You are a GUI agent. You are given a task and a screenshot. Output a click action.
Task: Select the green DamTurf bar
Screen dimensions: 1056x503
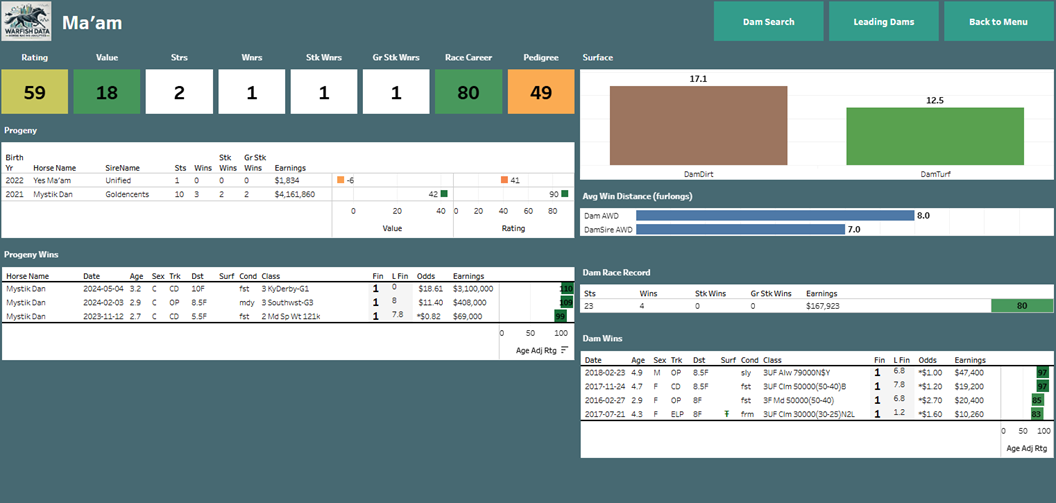(x=934, y=136)
